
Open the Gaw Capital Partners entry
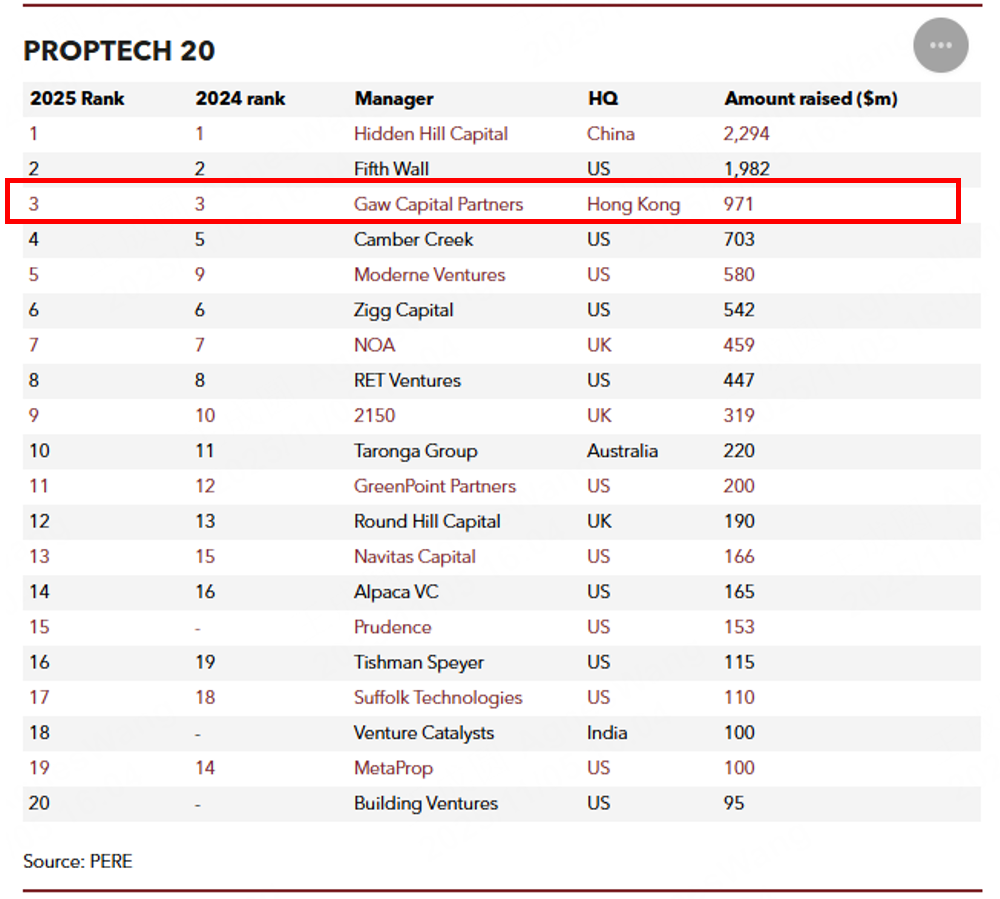tap(438, 203)
